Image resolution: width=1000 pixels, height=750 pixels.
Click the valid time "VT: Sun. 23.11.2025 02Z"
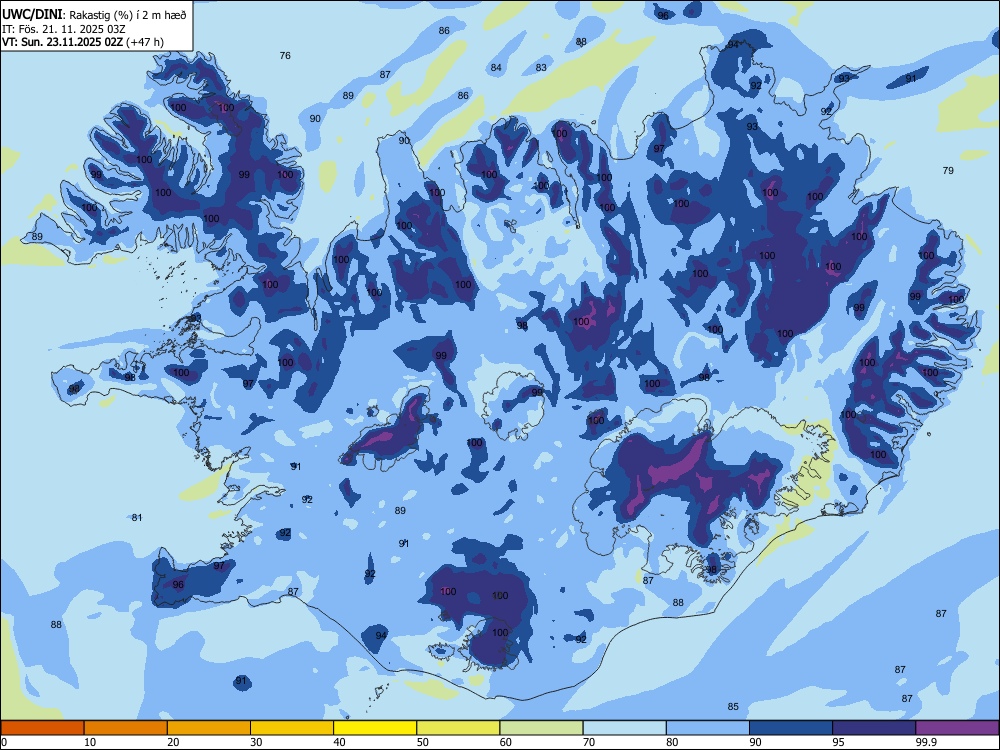coord(62,42)
